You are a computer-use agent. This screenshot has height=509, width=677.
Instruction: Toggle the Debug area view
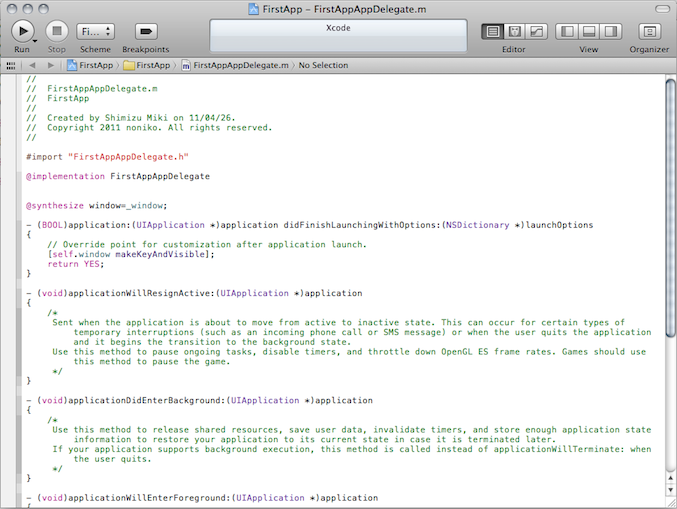click(x=589, y=32)
